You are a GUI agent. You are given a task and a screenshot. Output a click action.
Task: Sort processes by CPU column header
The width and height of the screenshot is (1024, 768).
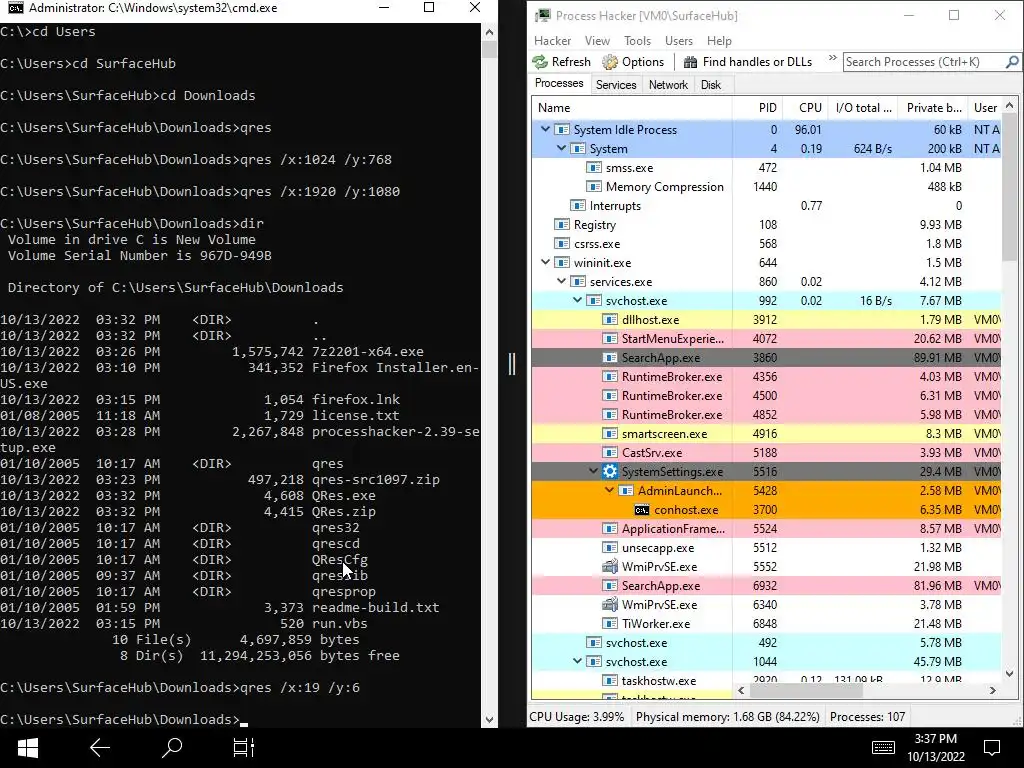point(805,108)
